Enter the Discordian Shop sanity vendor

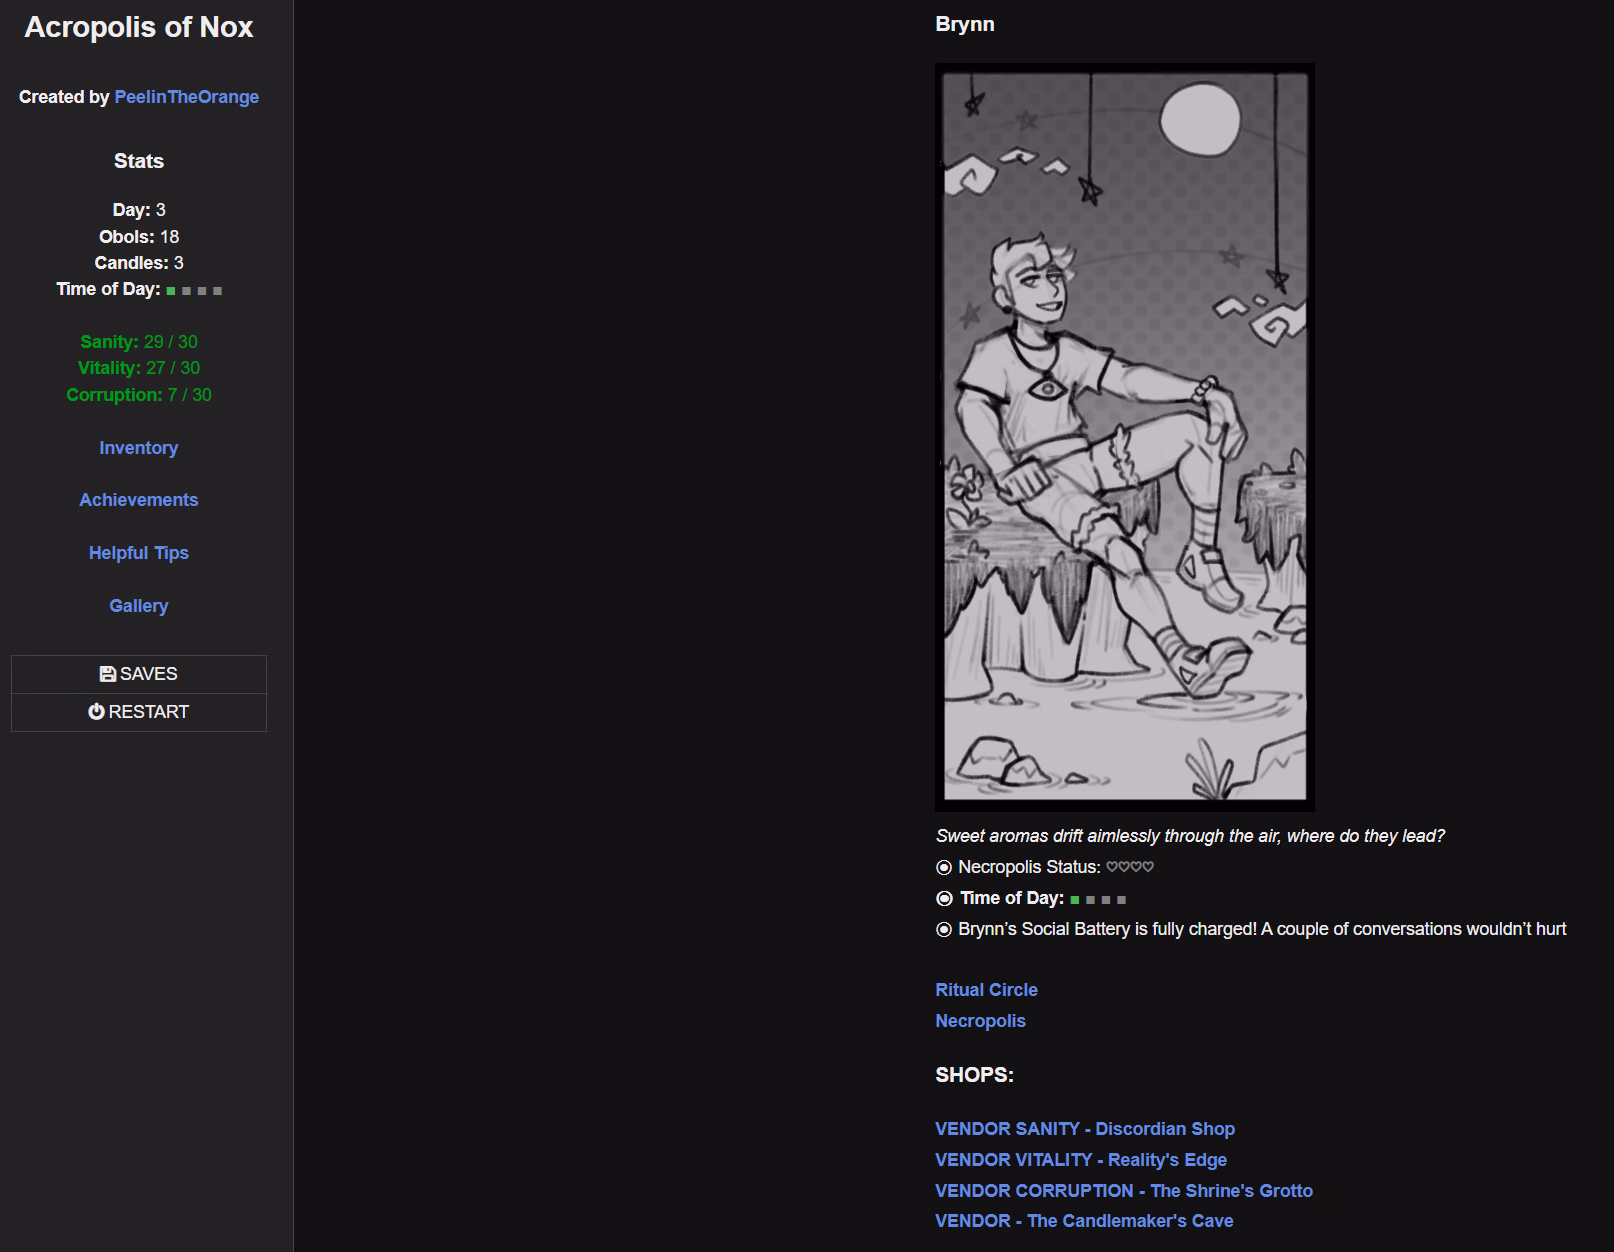pyautogui.click(x=1084, y=1129)
